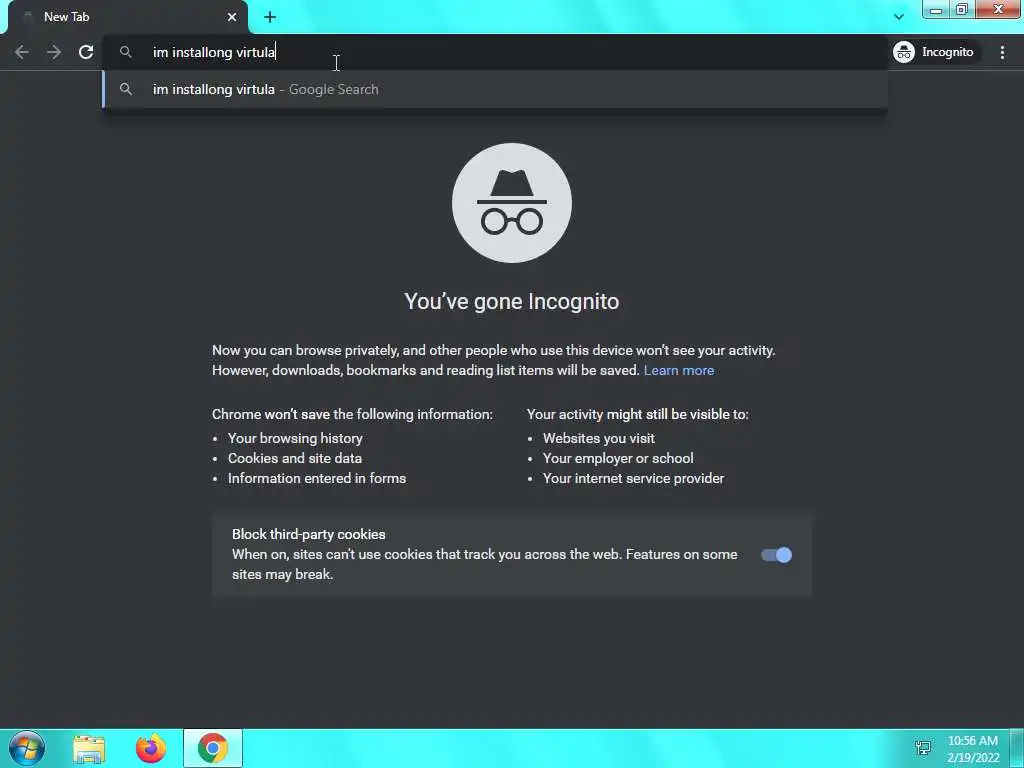Toggle Block third-party cookies switch
The width and height of the screenshot is (1024, 768).
tap(776, 555)
